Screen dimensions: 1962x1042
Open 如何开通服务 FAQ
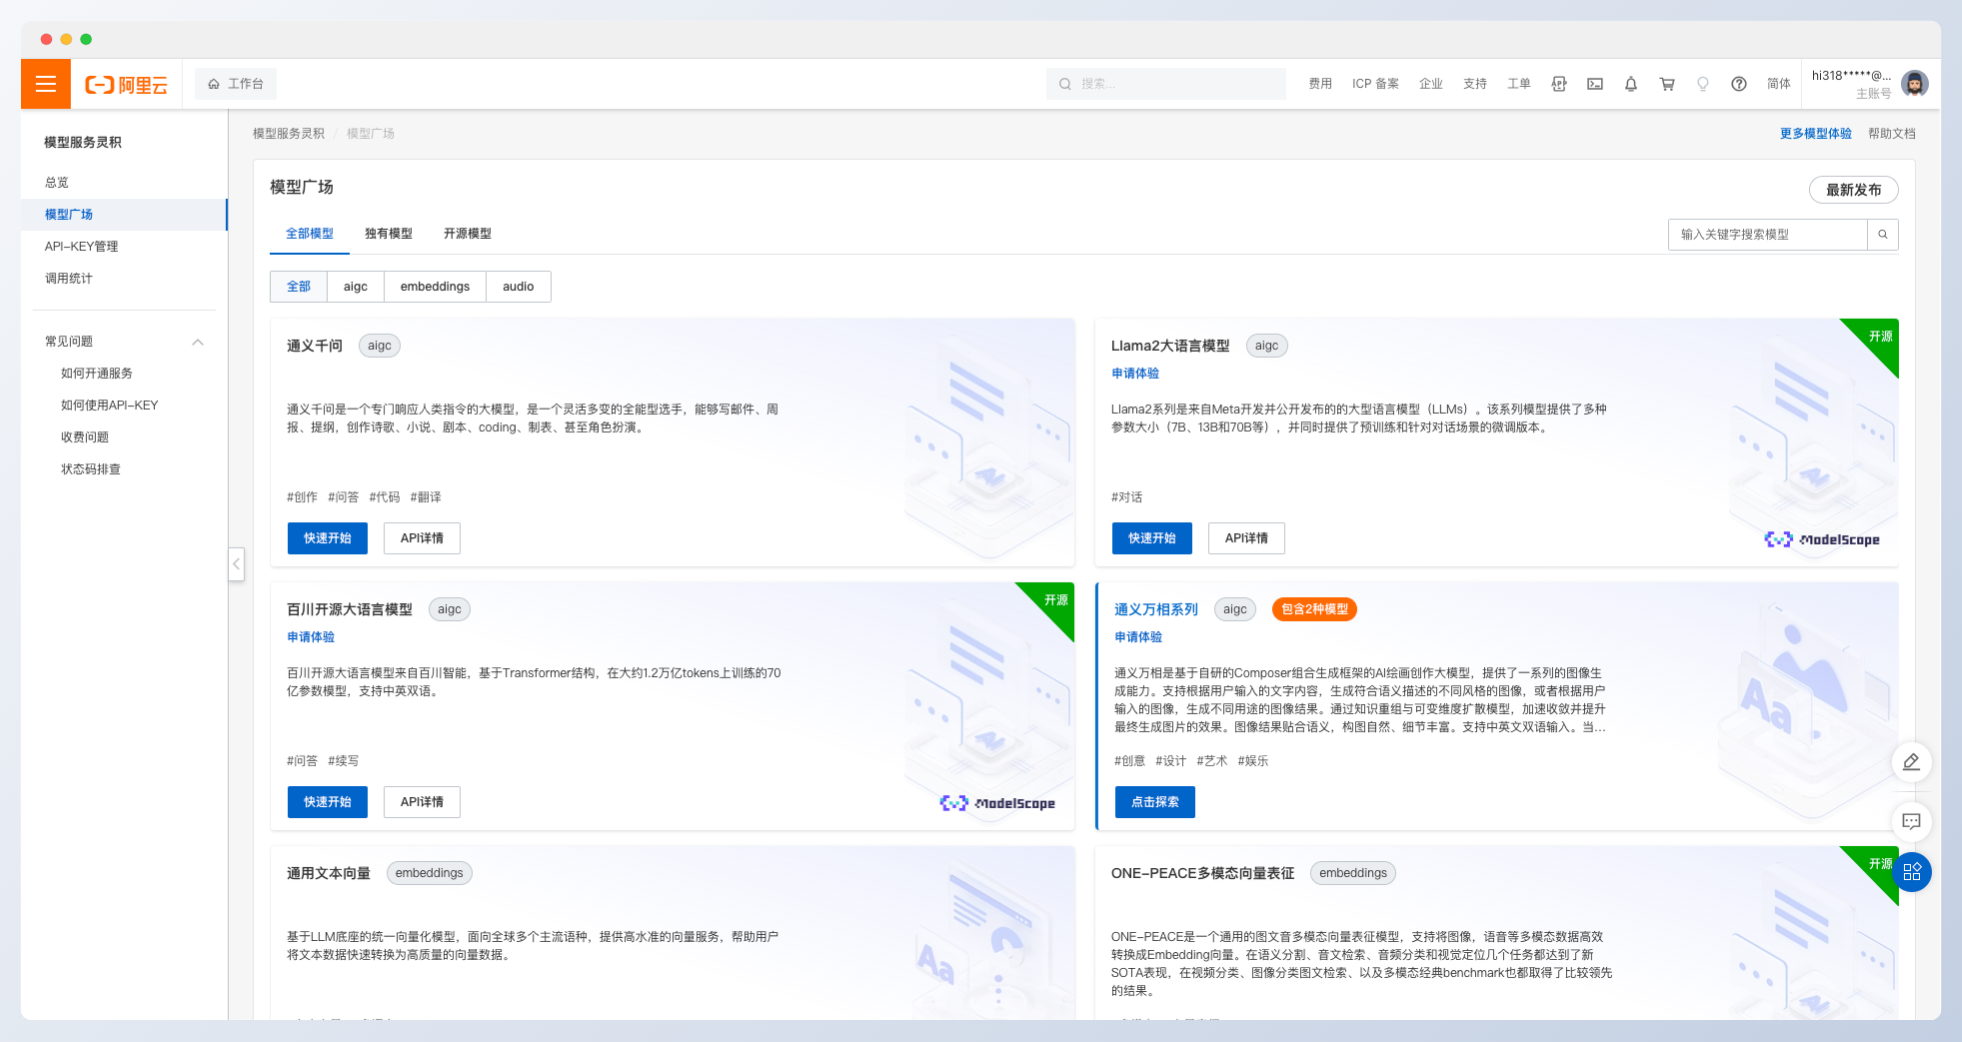click(97, 373)
